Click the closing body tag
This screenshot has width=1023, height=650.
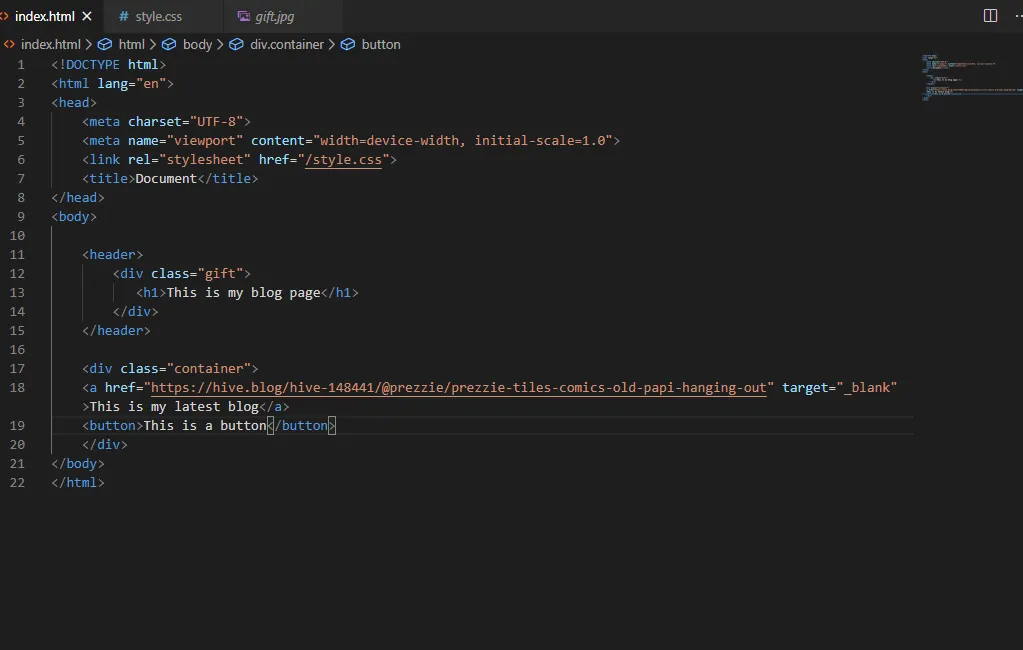point(78,463)
